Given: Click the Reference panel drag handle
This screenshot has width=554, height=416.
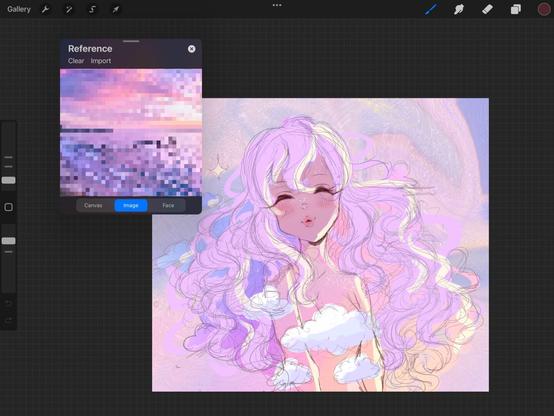Looking at the screenshot, I should point(131,41).
